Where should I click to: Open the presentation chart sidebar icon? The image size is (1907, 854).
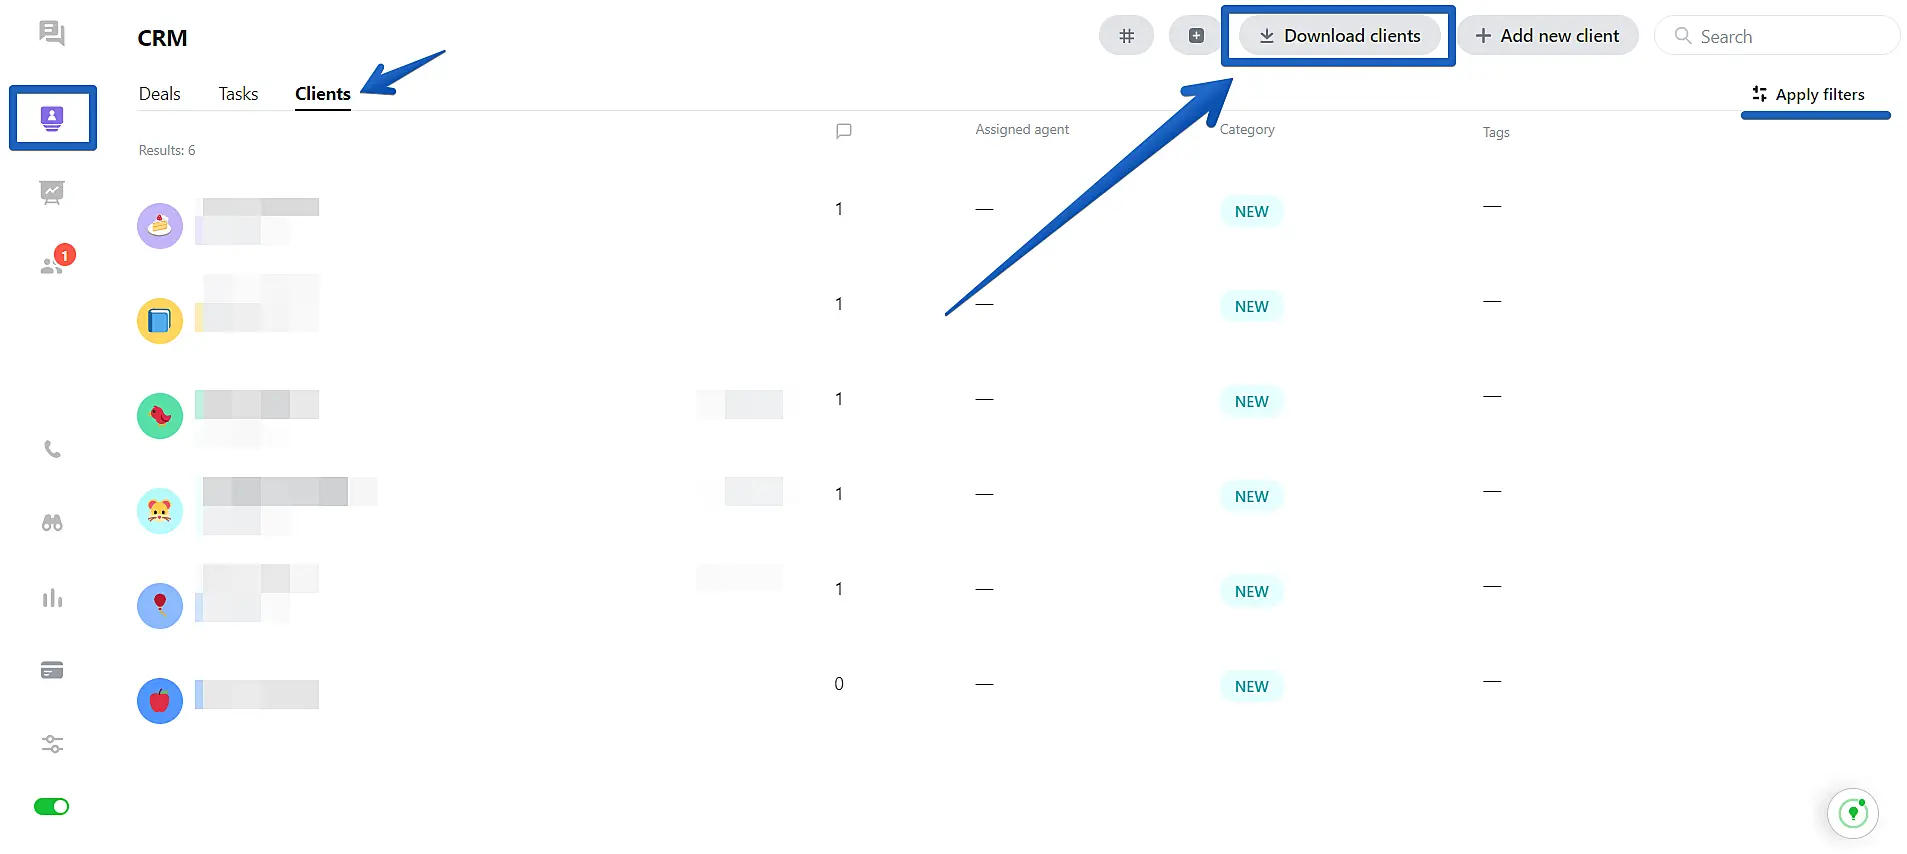pyautogui.click(x=52, y=192)
